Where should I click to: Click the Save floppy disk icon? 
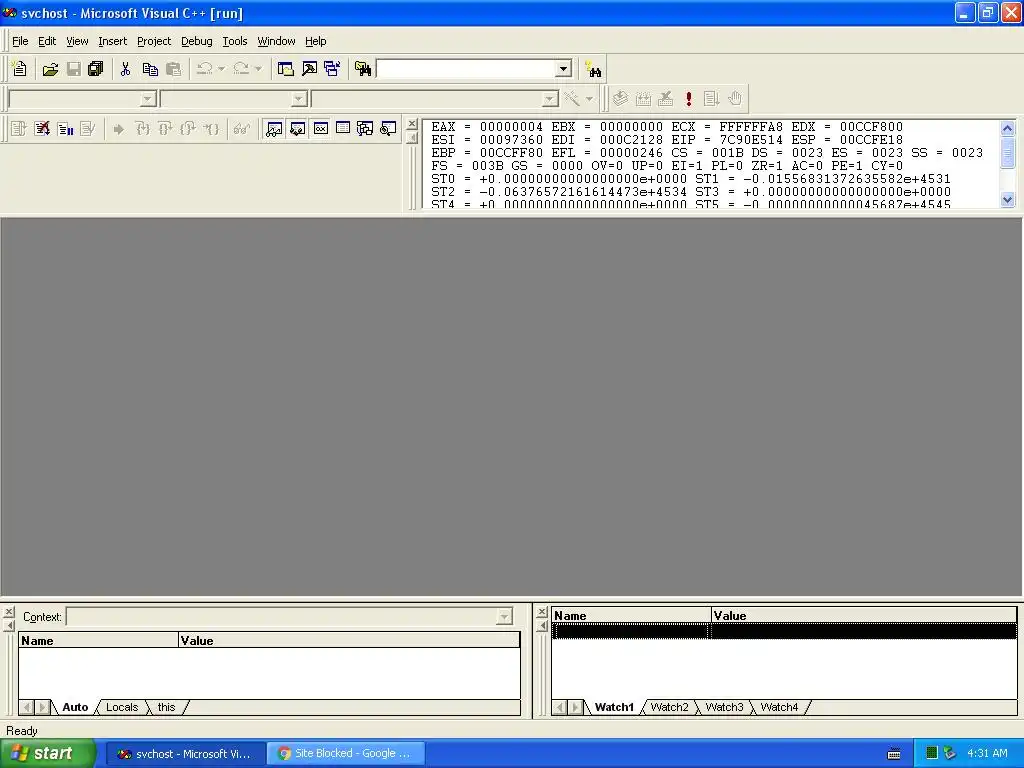[x=73, y=69]
